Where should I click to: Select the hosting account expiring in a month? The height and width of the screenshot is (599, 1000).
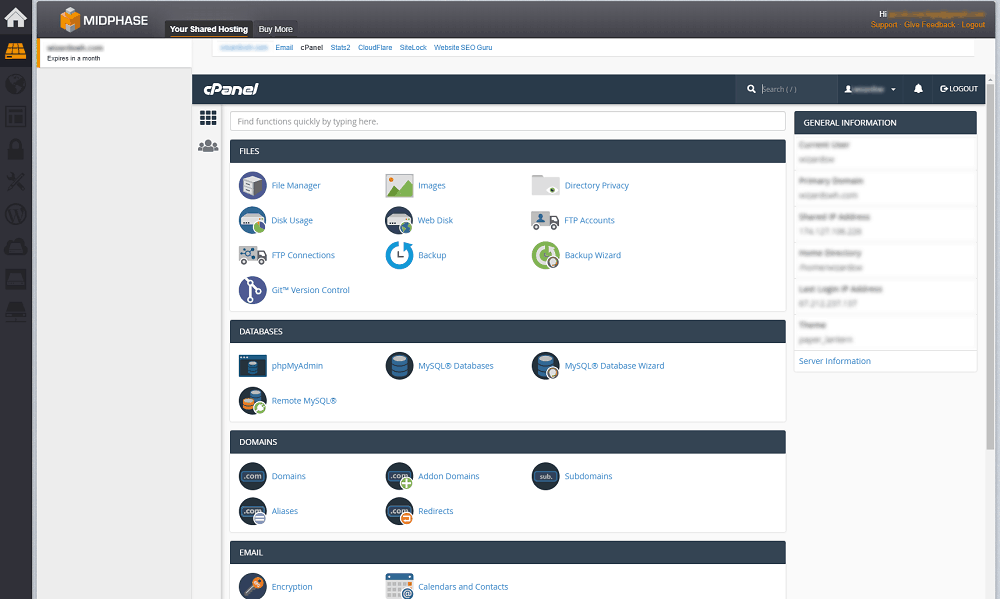coord(115,53)
